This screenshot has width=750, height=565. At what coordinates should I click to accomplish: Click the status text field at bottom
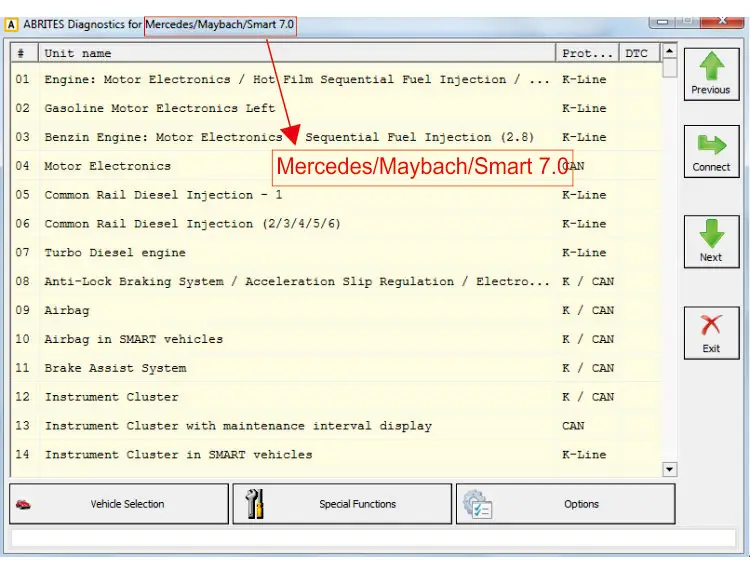click(x=373, y=538)
